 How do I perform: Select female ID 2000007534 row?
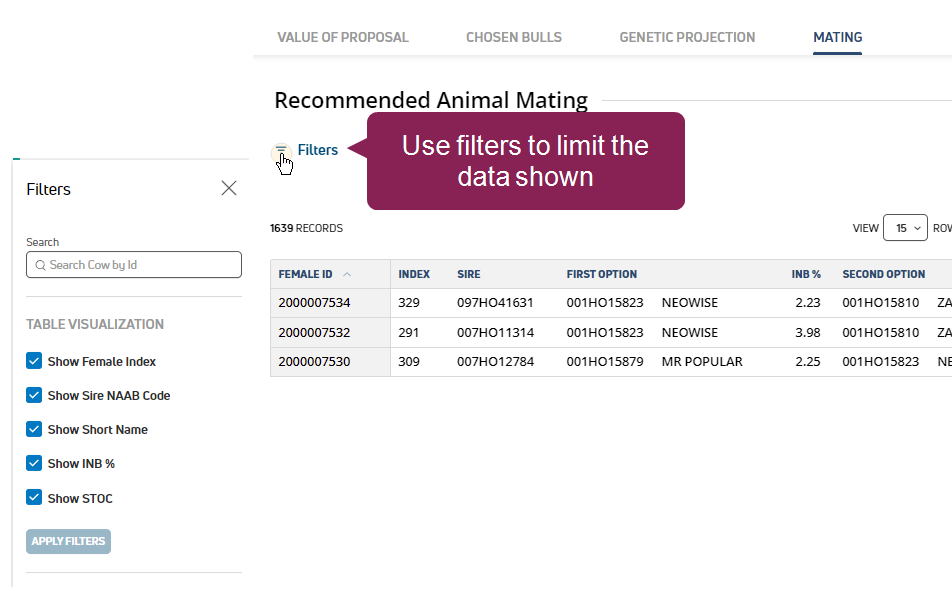pos(314,303)
